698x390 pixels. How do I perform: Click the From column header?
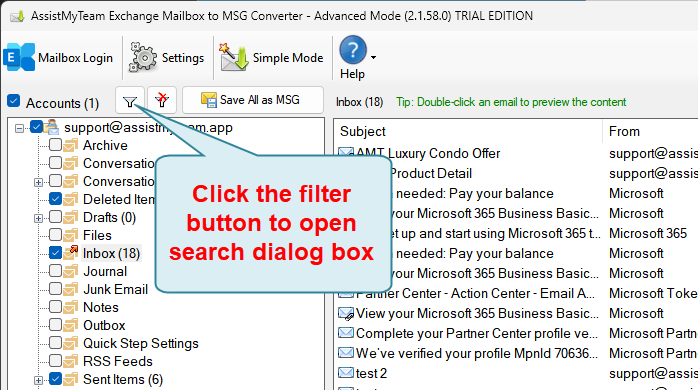tap(650, 131)
